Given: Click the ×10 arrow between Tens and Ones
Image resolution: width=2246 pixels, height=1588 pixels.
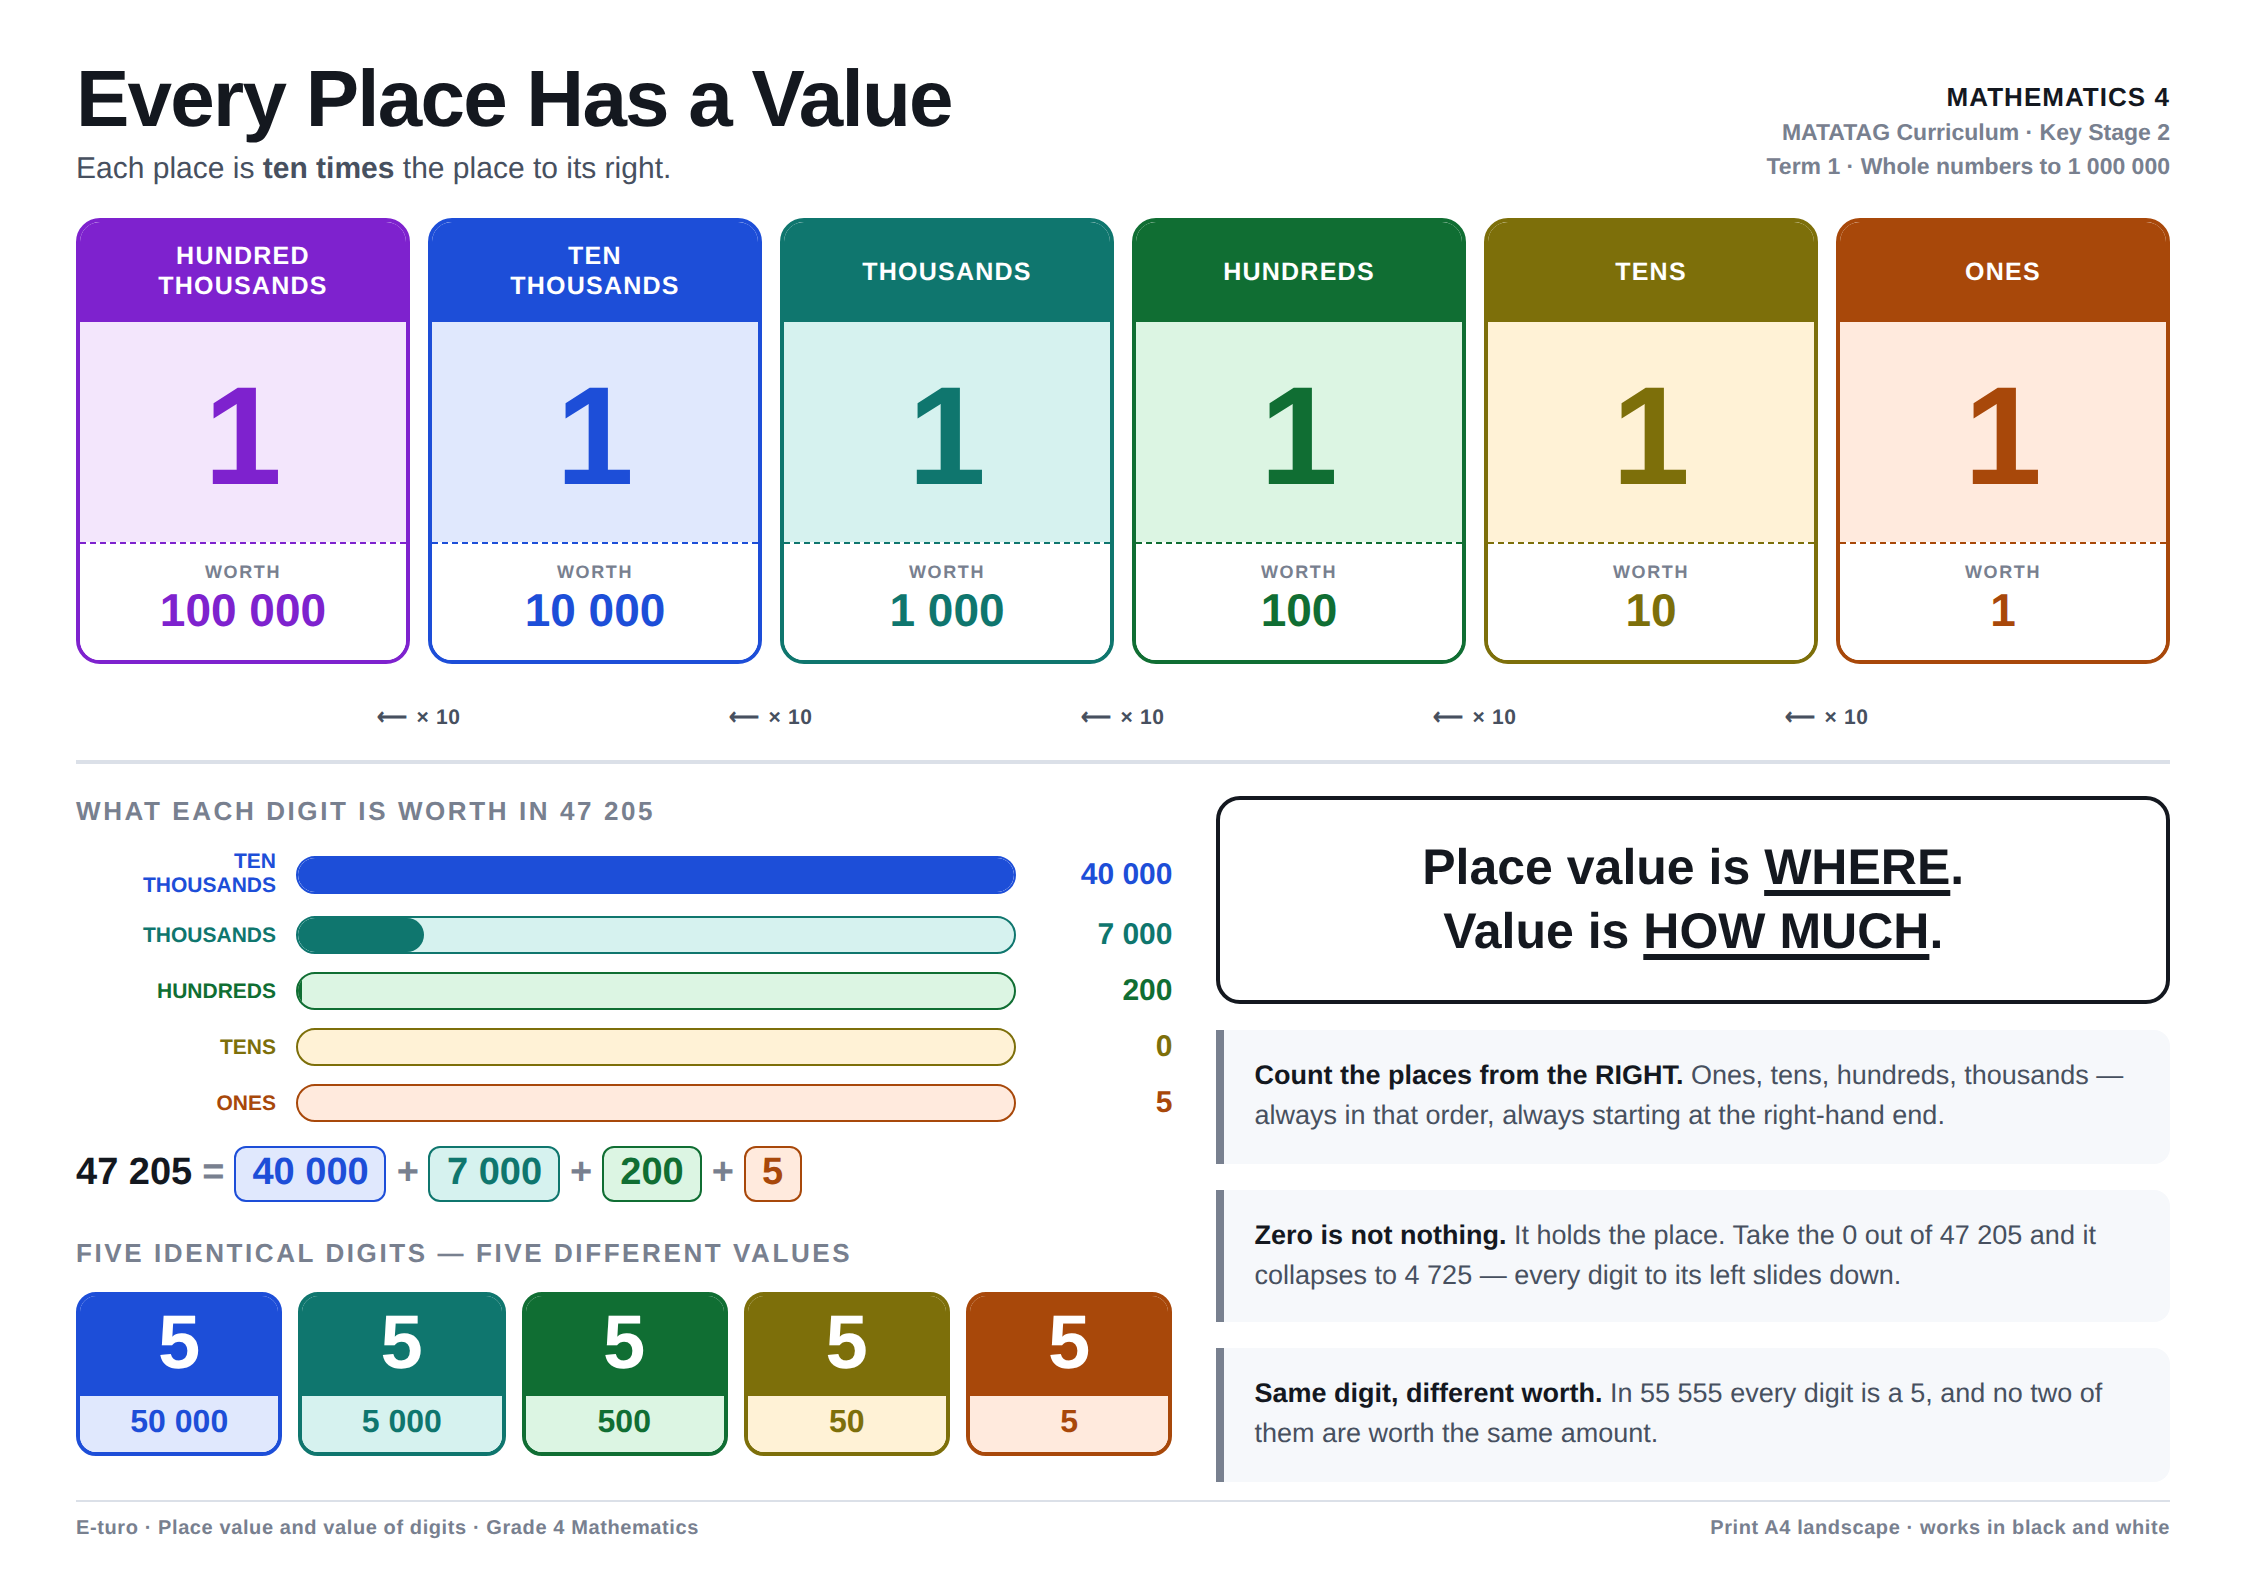Looking at the screenshot, I should click(x=1826, y=717).
